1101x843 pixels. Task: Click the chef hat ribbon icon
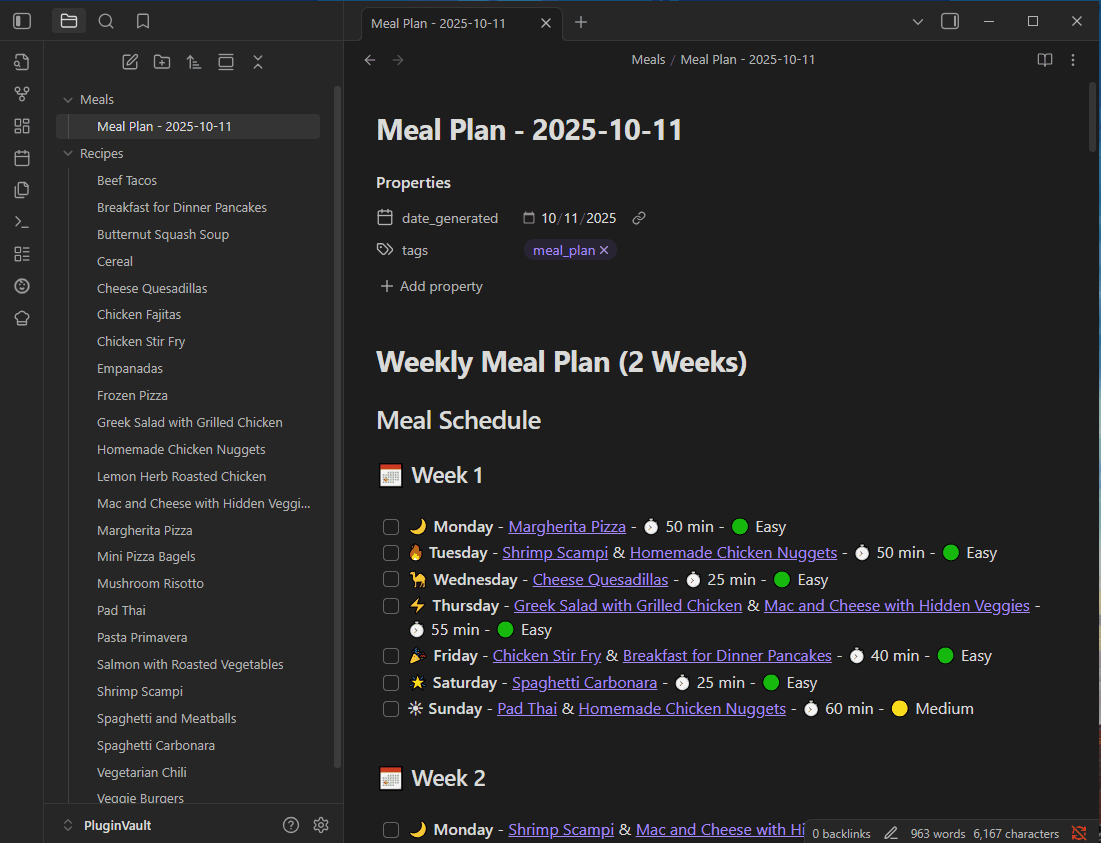pyautogui.click(x=22, y=318)
